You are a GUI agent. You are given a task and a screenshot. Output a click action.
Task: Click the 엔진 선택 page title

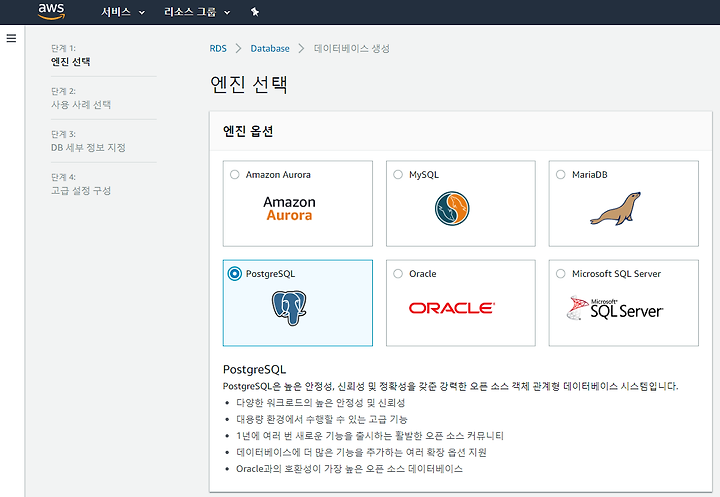pyautogui.click(x=249, y=84)
